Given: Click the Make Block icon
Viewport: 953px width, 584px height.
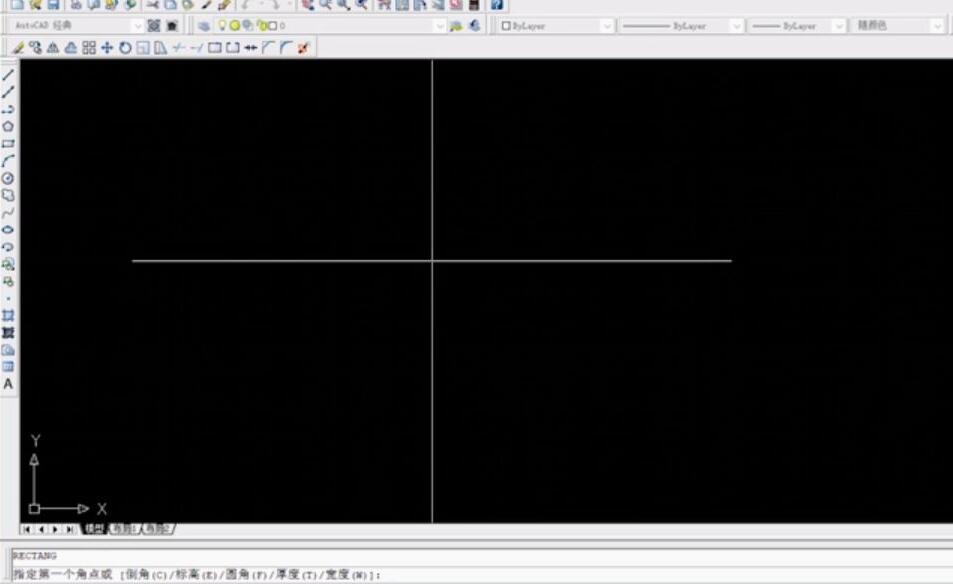Looking at the screenshot, I should (x=8, y=281).
